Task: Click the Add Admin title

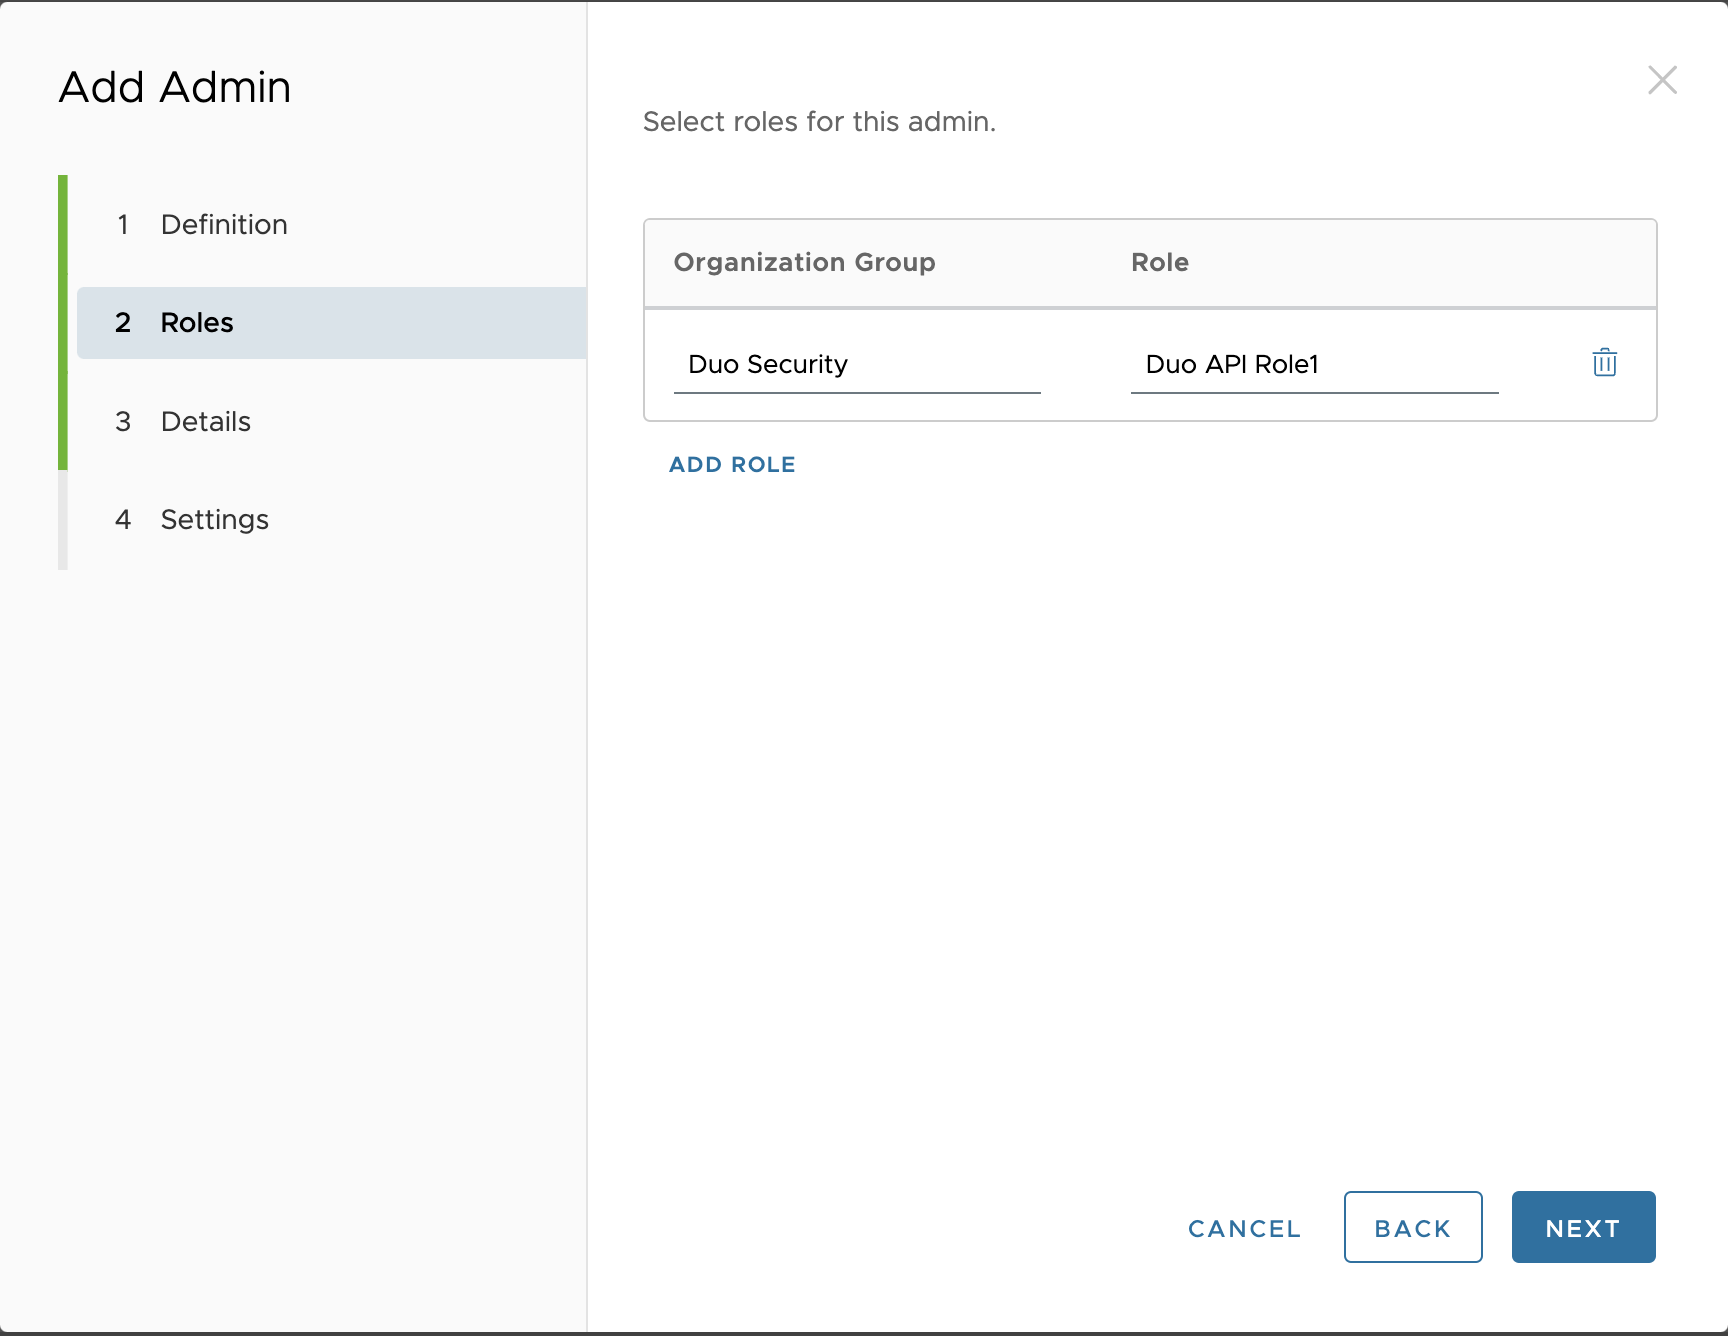Action: click(x=175, y=88)
